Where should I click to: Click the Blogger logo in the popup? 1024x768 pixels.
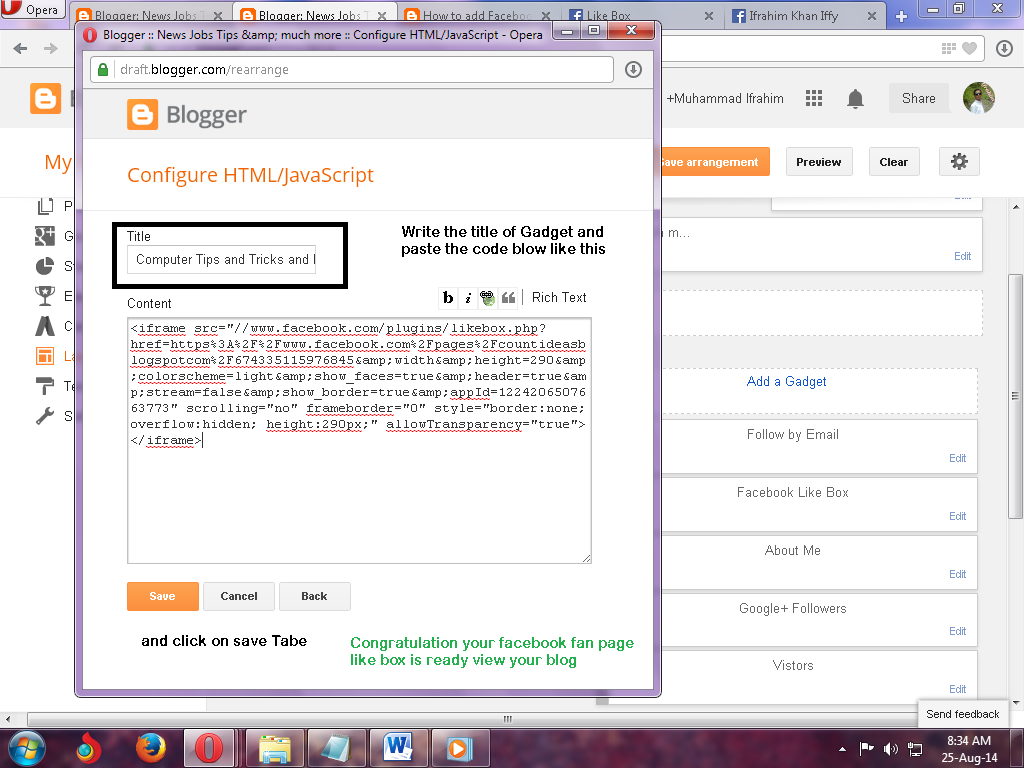tap(187, 115)
